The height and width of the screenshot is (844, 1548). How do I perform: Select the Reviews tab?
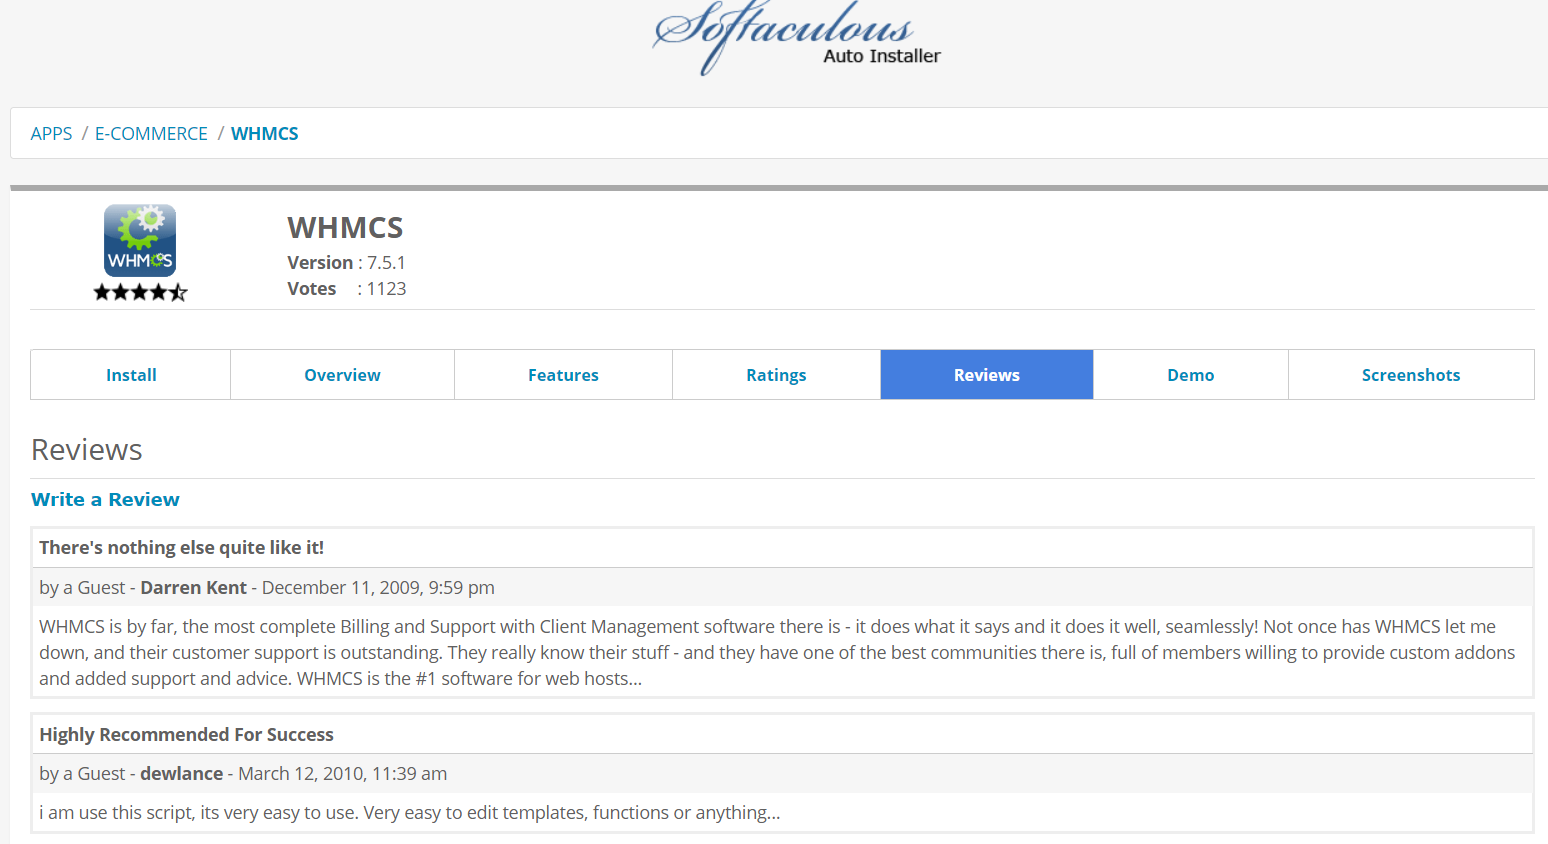coord(987,375)
